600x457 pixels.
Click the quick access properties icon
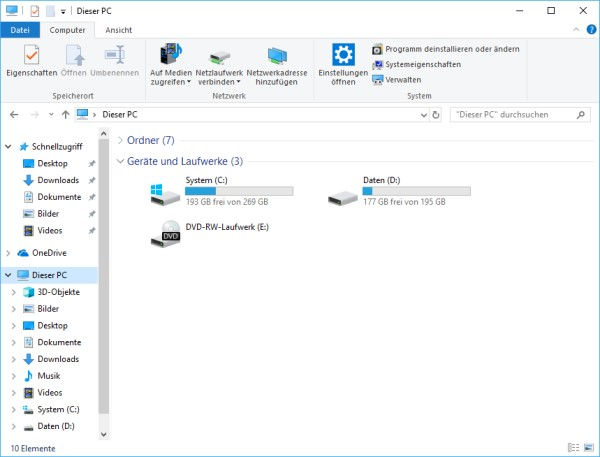click(x=35, y=11)
